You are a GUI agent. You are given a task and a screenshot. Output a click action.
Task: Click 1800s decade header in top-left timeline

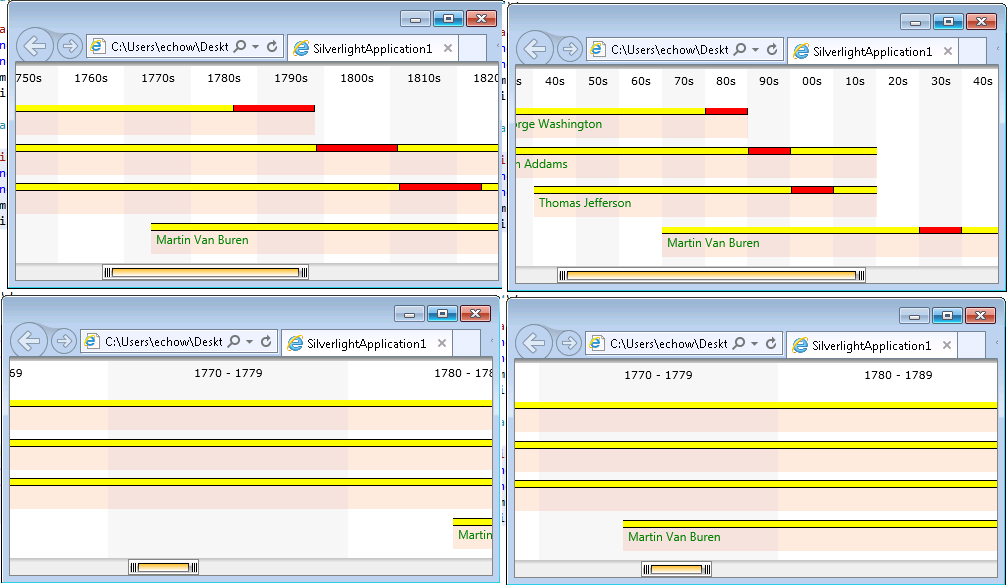357,78
